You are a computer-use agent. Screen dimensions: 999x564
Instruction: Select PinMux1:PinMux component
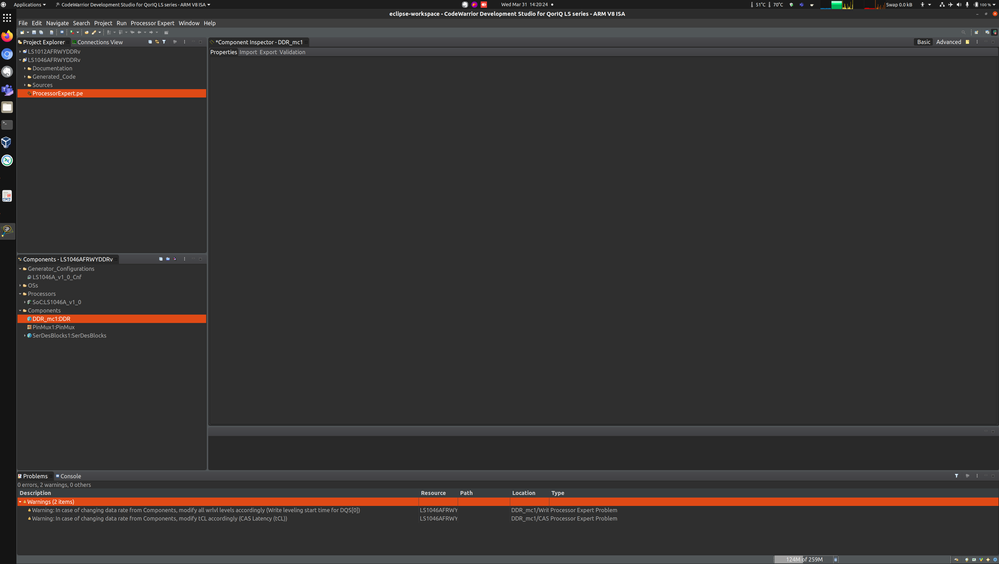click(x=54, y=328)
